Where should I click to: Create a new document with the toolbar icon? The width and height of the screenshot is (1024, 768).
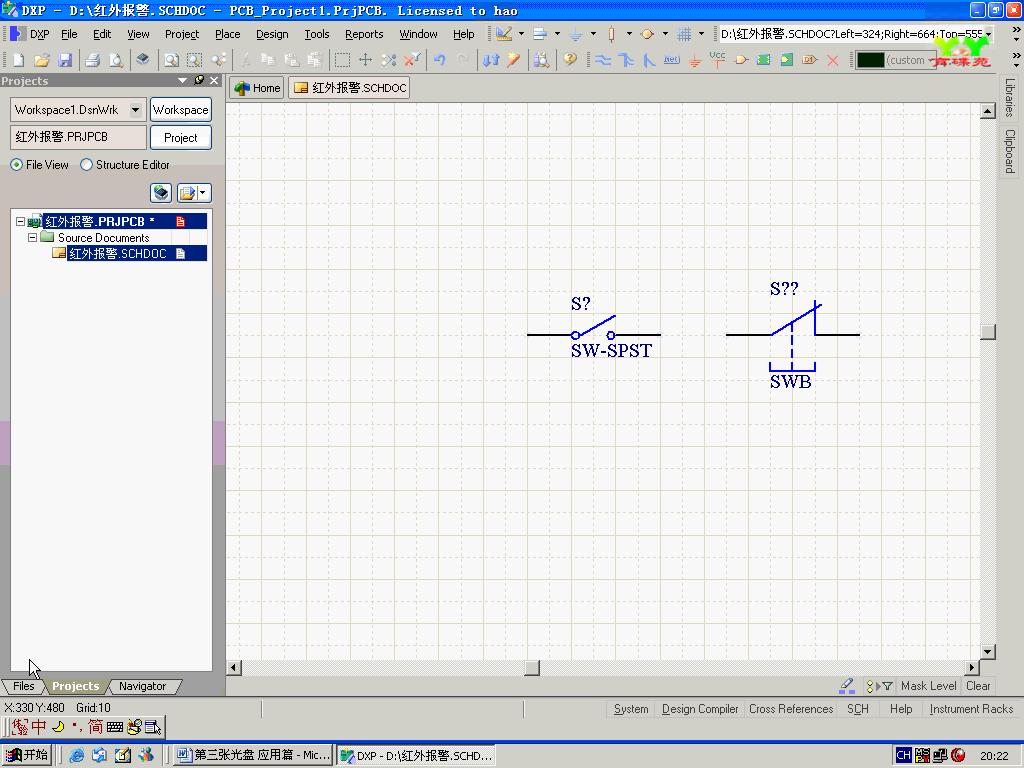tap(18, 60)
